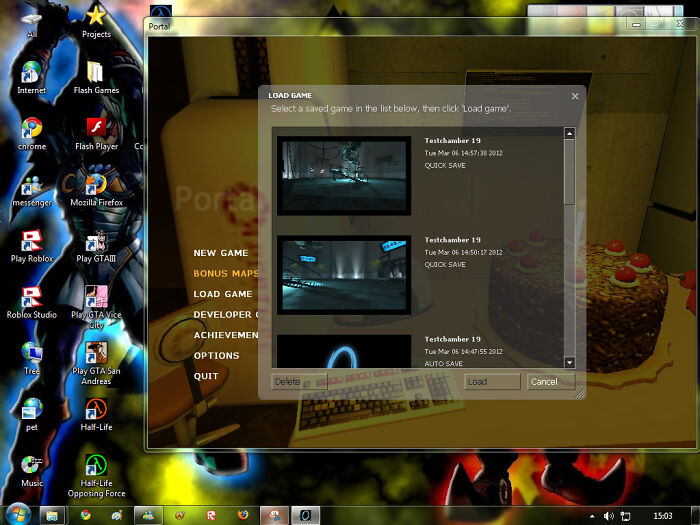Open the Internet desktop shortcut
700x525 pixels.
[x=32, y=78]
